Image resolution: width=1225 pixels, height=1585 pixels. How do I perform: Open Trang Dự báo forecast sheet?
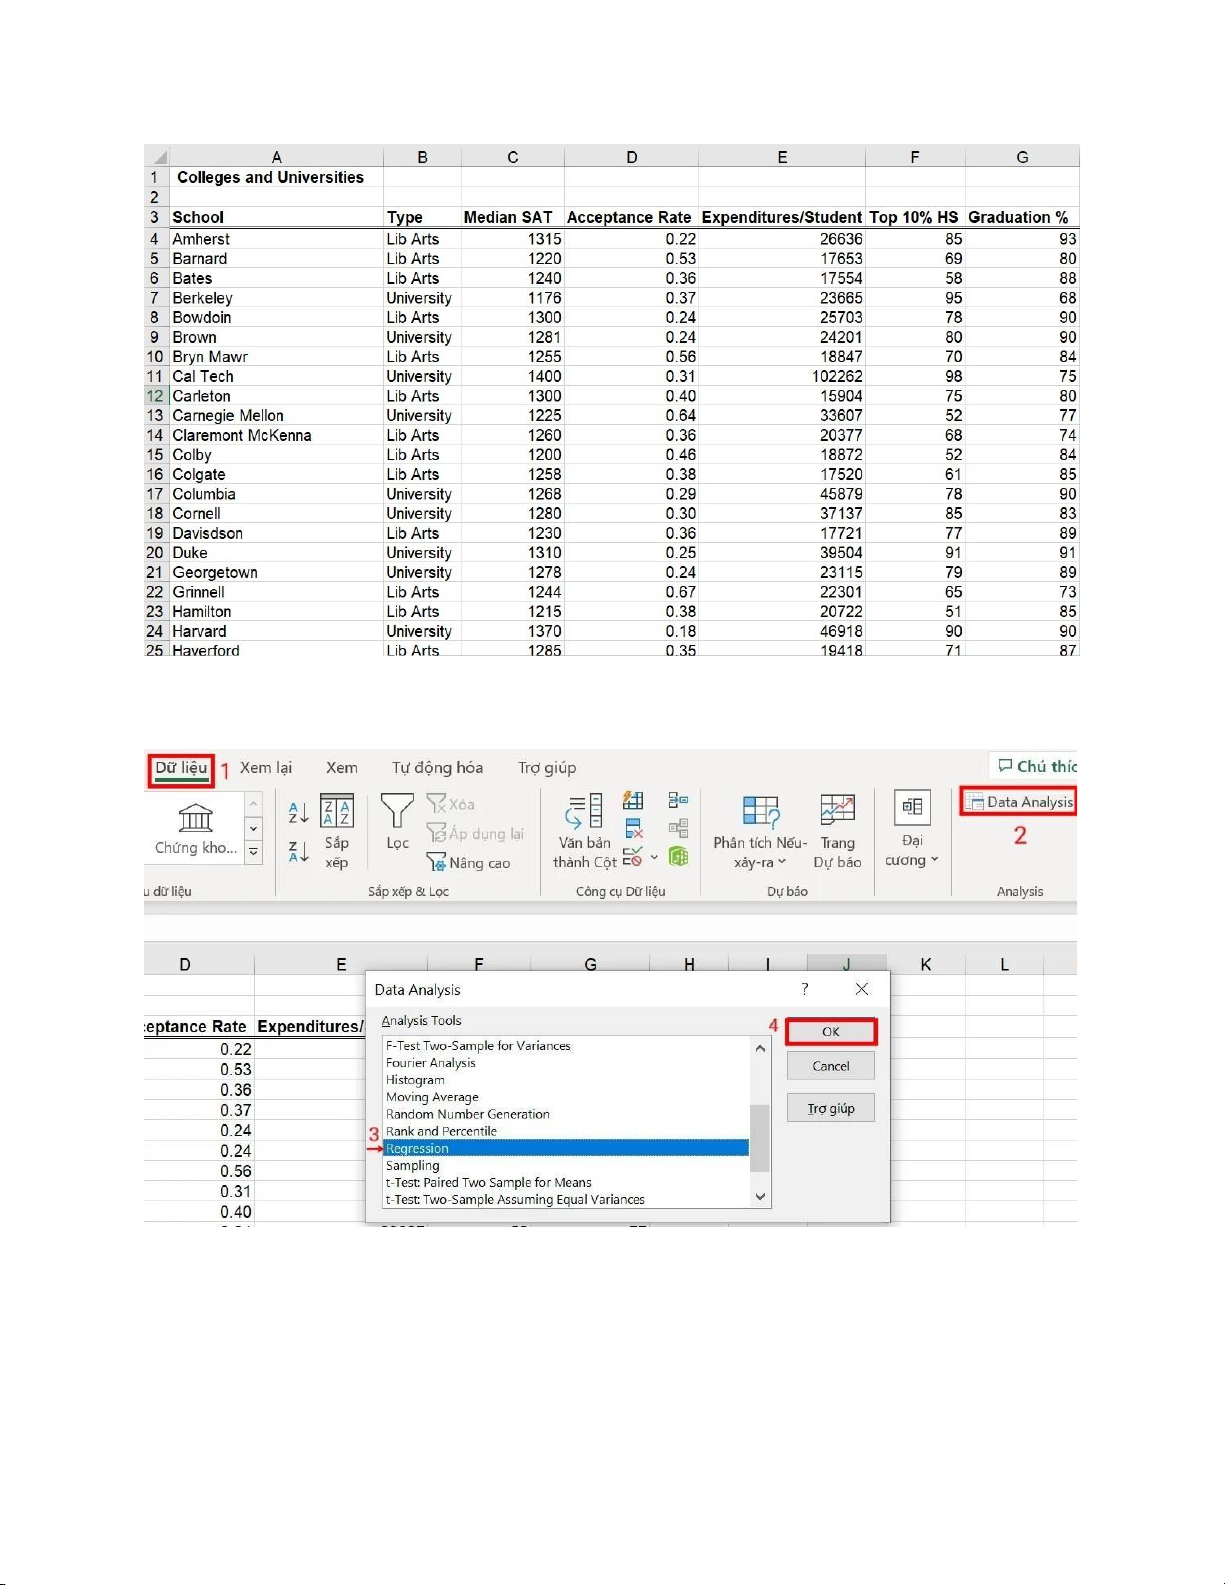[x=837, y=832]
